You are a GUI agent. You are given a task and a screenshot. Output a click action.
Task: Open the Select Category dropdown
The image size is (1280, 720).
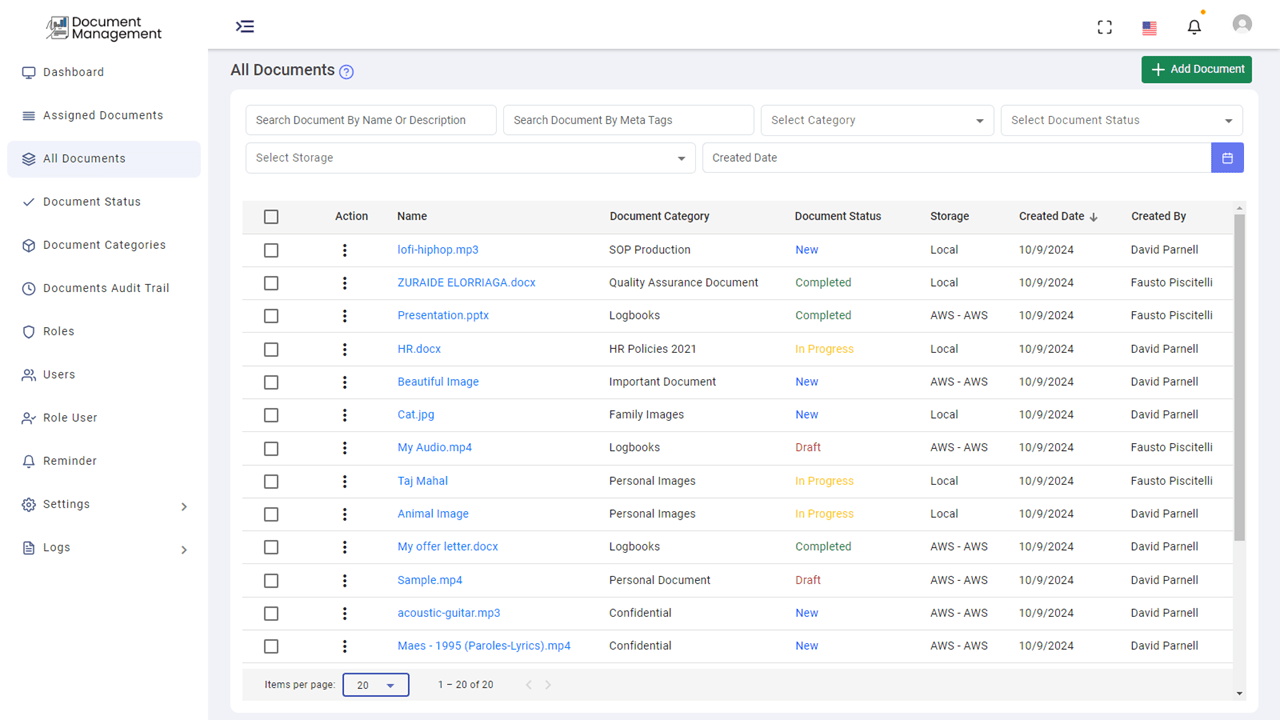tap(877, 120)
